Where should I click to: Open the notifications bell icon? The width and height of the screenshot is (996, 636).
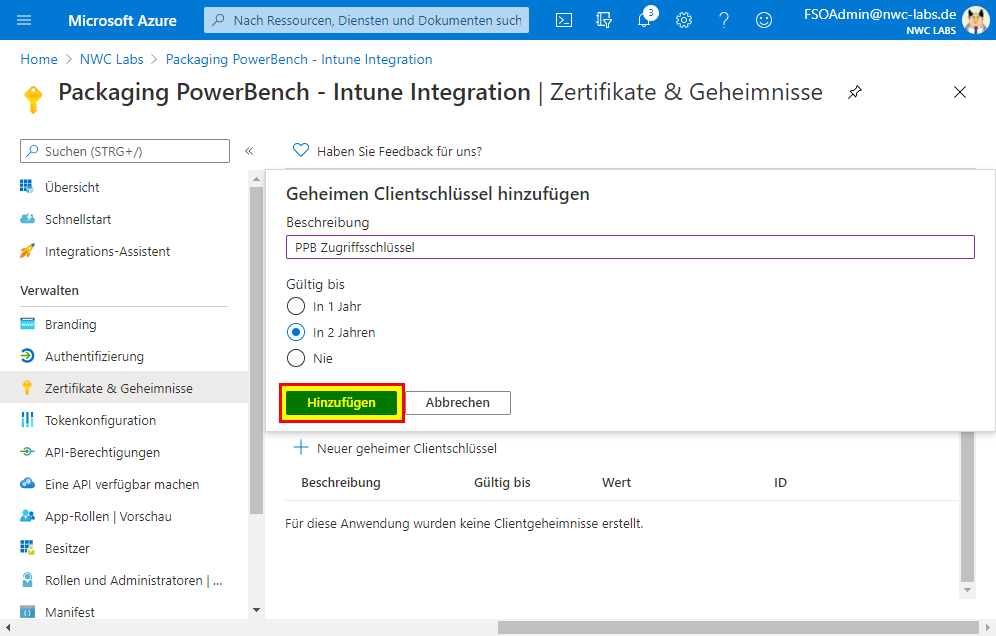coord(644,20)
